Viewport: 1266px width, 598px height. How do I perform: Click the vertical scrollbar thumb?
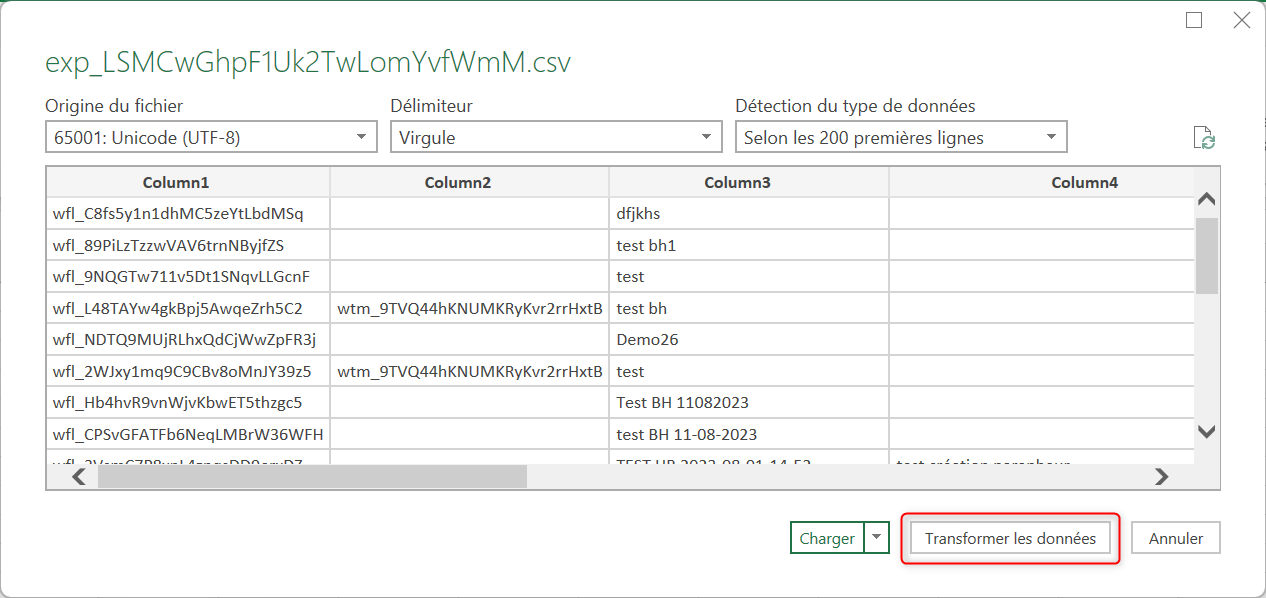[x=1206, y=255]
